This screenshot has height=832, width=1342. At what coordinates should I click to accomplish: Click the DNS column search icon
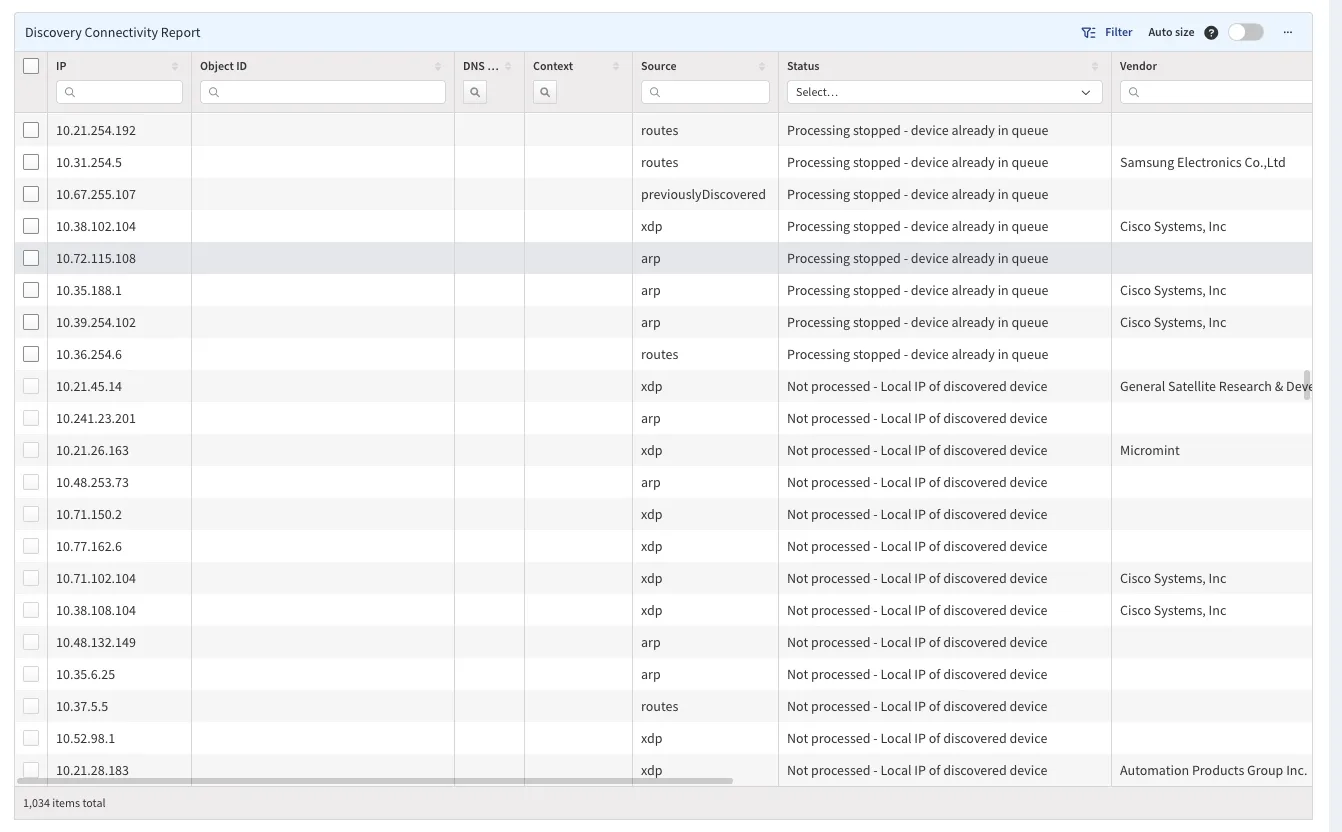pyautogui.click(x=475, y=93)
